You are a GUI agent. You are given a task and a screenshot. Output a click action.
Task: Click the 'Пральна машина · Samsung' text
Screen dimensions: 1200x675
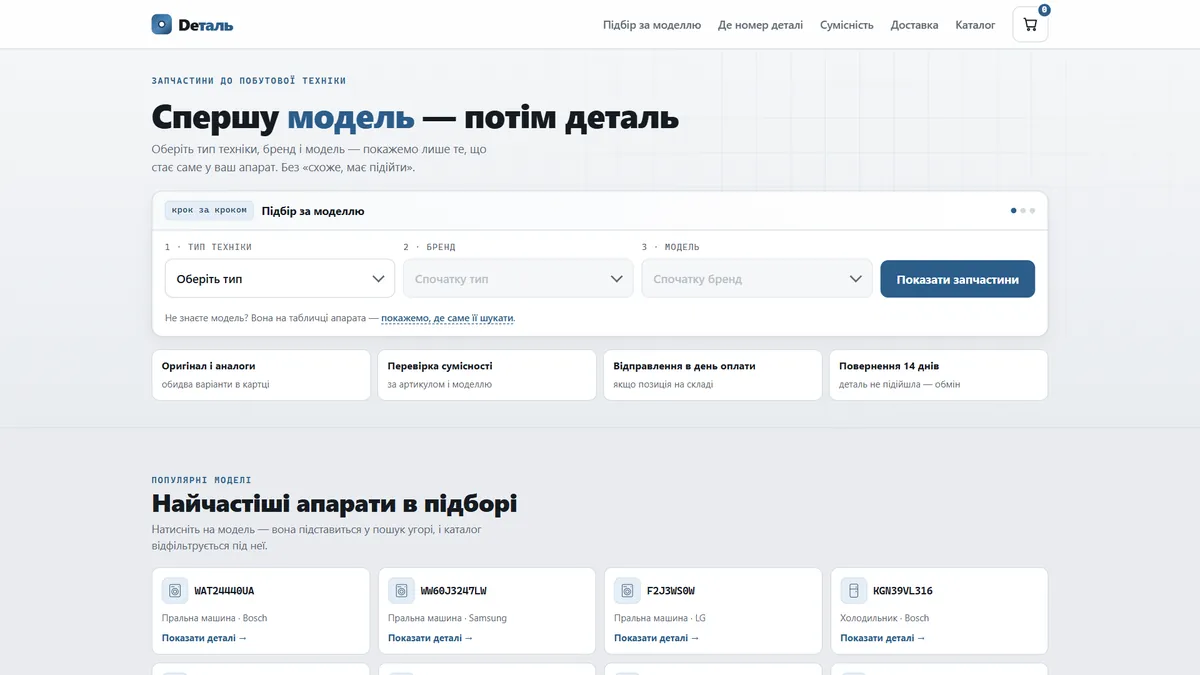(447, 618)
